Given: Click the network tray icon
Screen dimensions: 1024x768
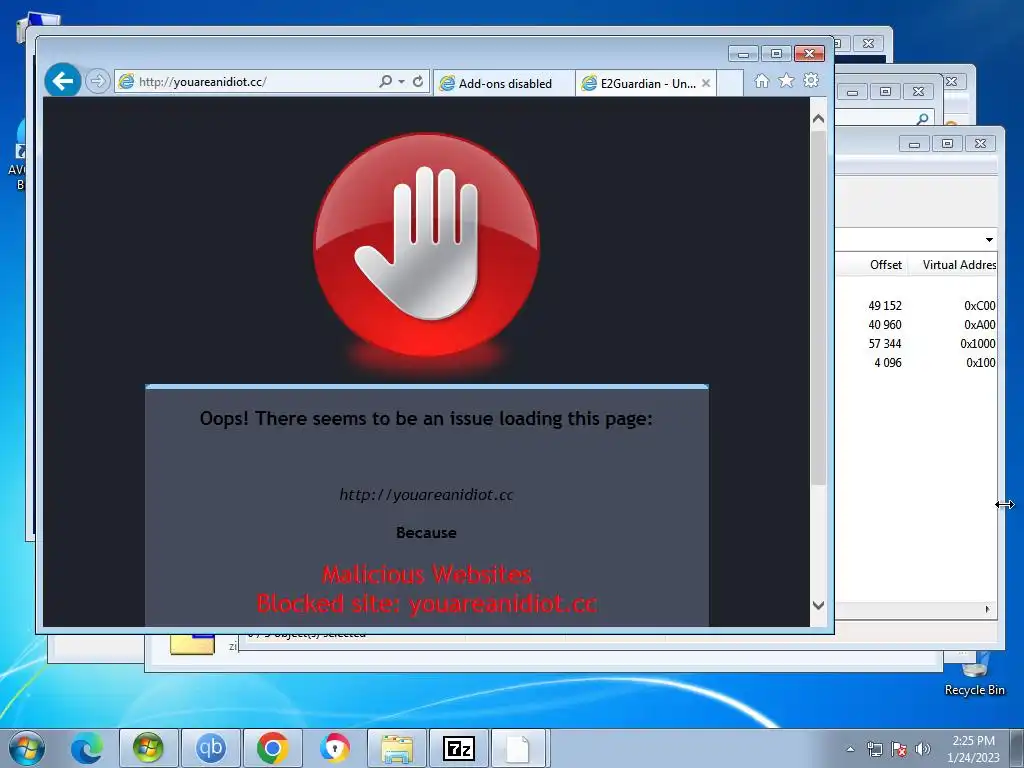Looking at the screenshot, I should (x=874, y=749).
